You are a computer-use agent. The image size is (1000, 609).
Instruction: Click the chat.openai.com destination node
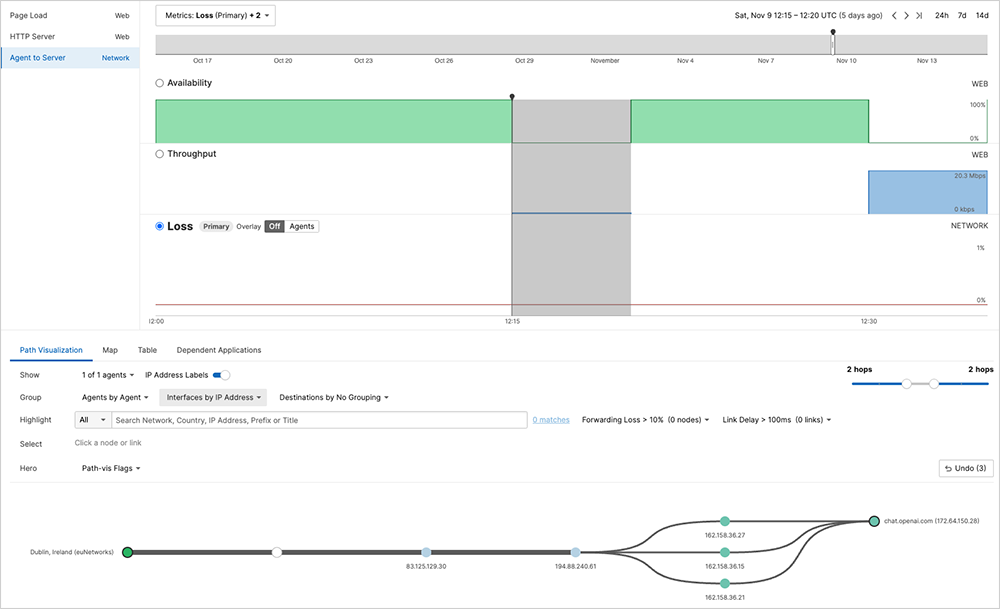[874, 521]
